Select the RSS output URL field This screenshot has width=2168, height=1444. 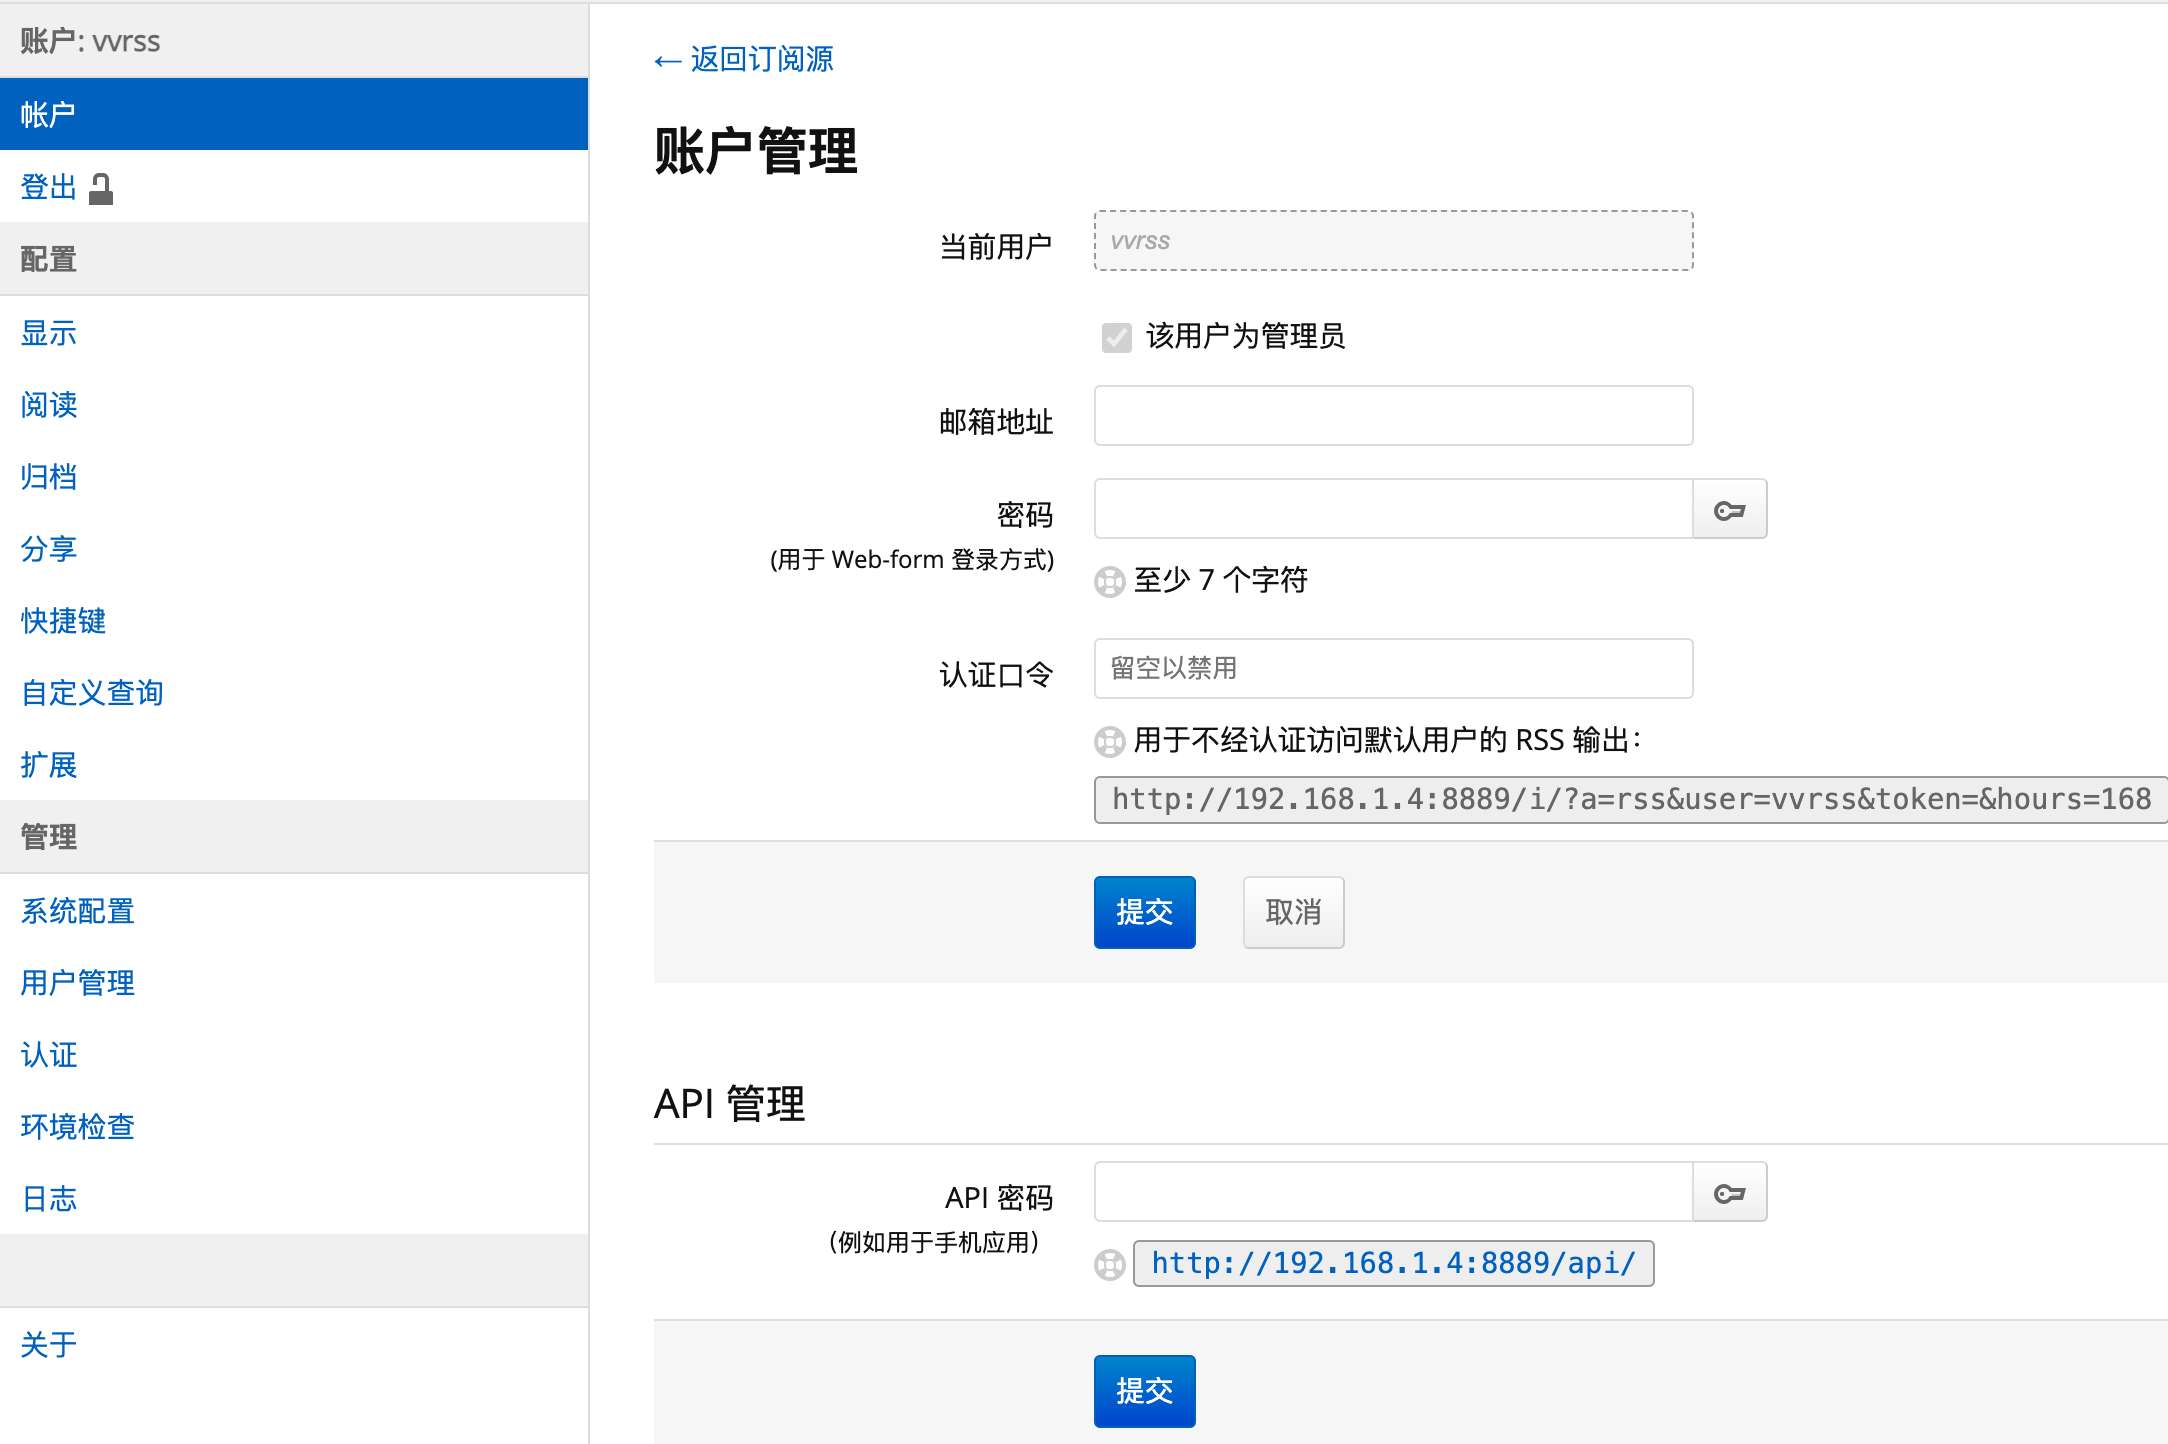[x=1630, y=799]
